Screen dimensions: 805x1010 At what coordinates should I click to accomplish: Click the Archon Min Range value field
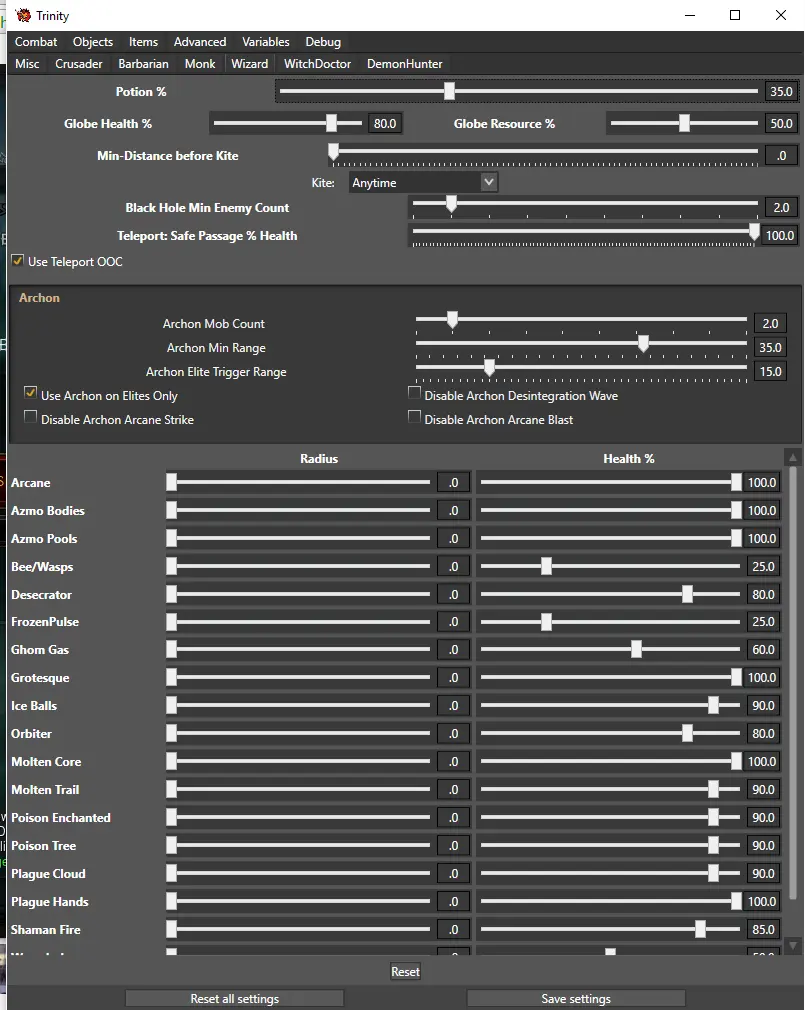770,348
